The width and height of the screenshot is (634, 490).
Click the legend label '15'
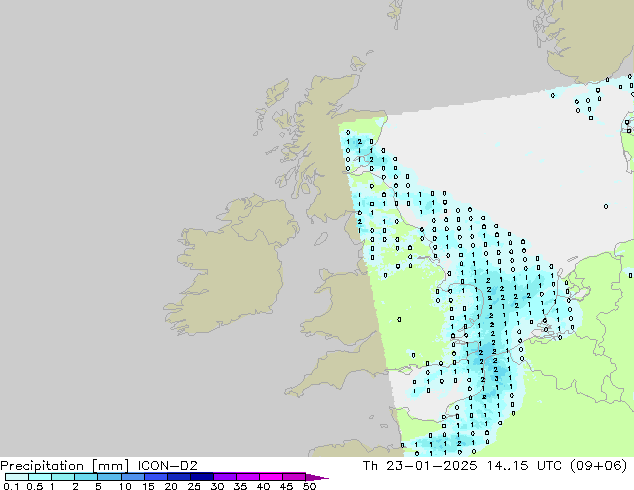[148, 486]
